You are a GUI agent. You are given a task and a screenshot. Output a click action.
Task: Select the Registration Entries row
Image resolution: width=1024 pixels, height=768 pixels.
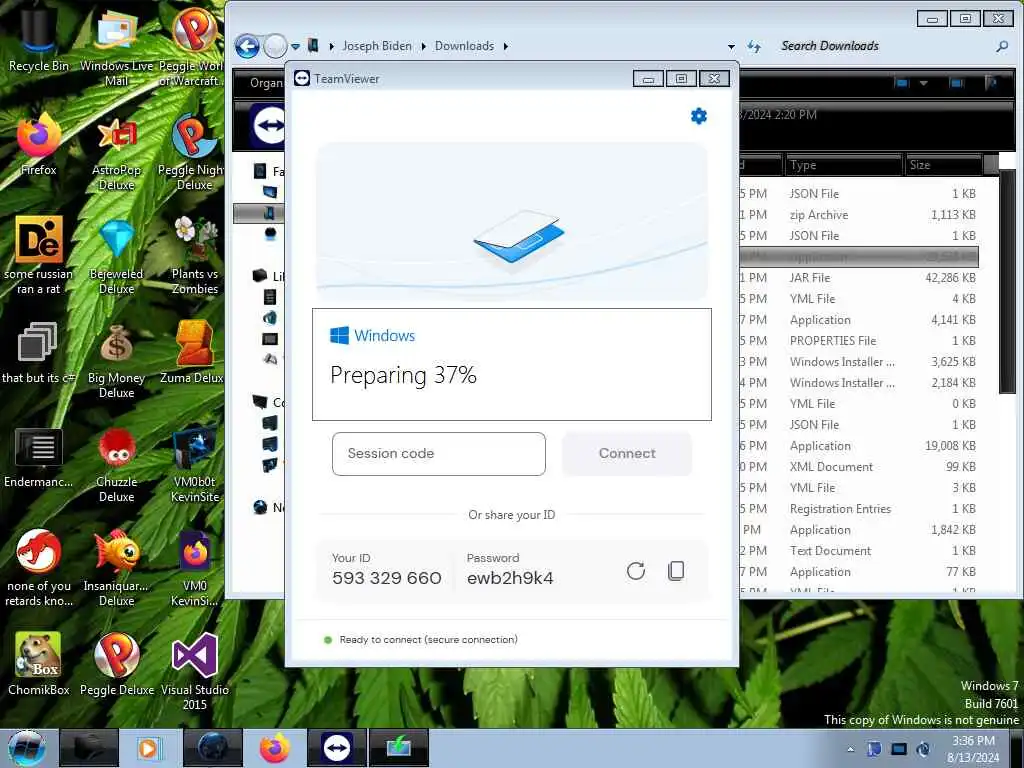(859, 509)
